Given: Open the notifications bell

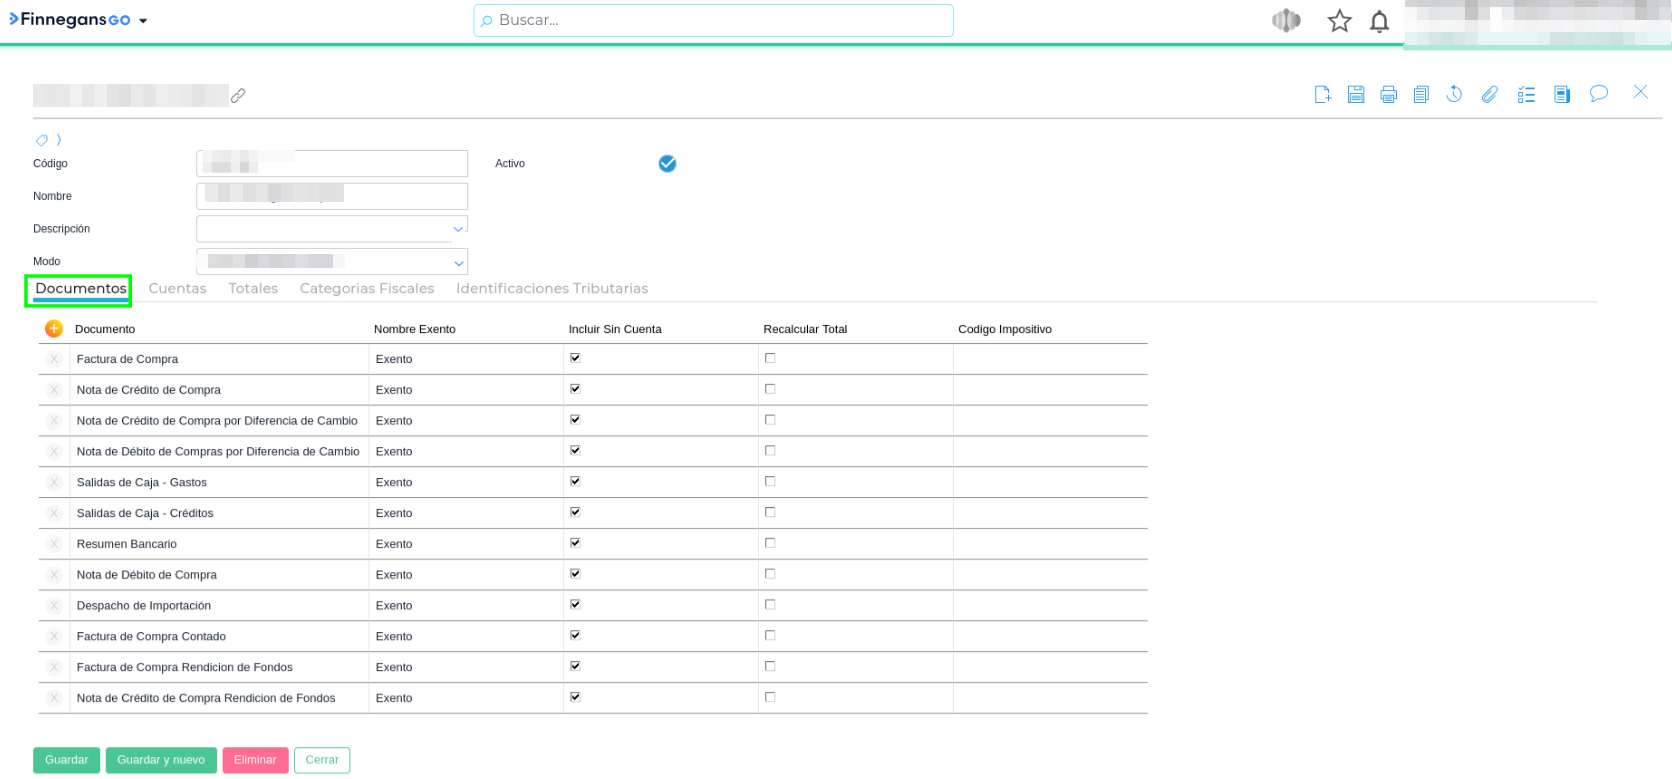Looking at the screenshot, I should (x=1379, y=21).
